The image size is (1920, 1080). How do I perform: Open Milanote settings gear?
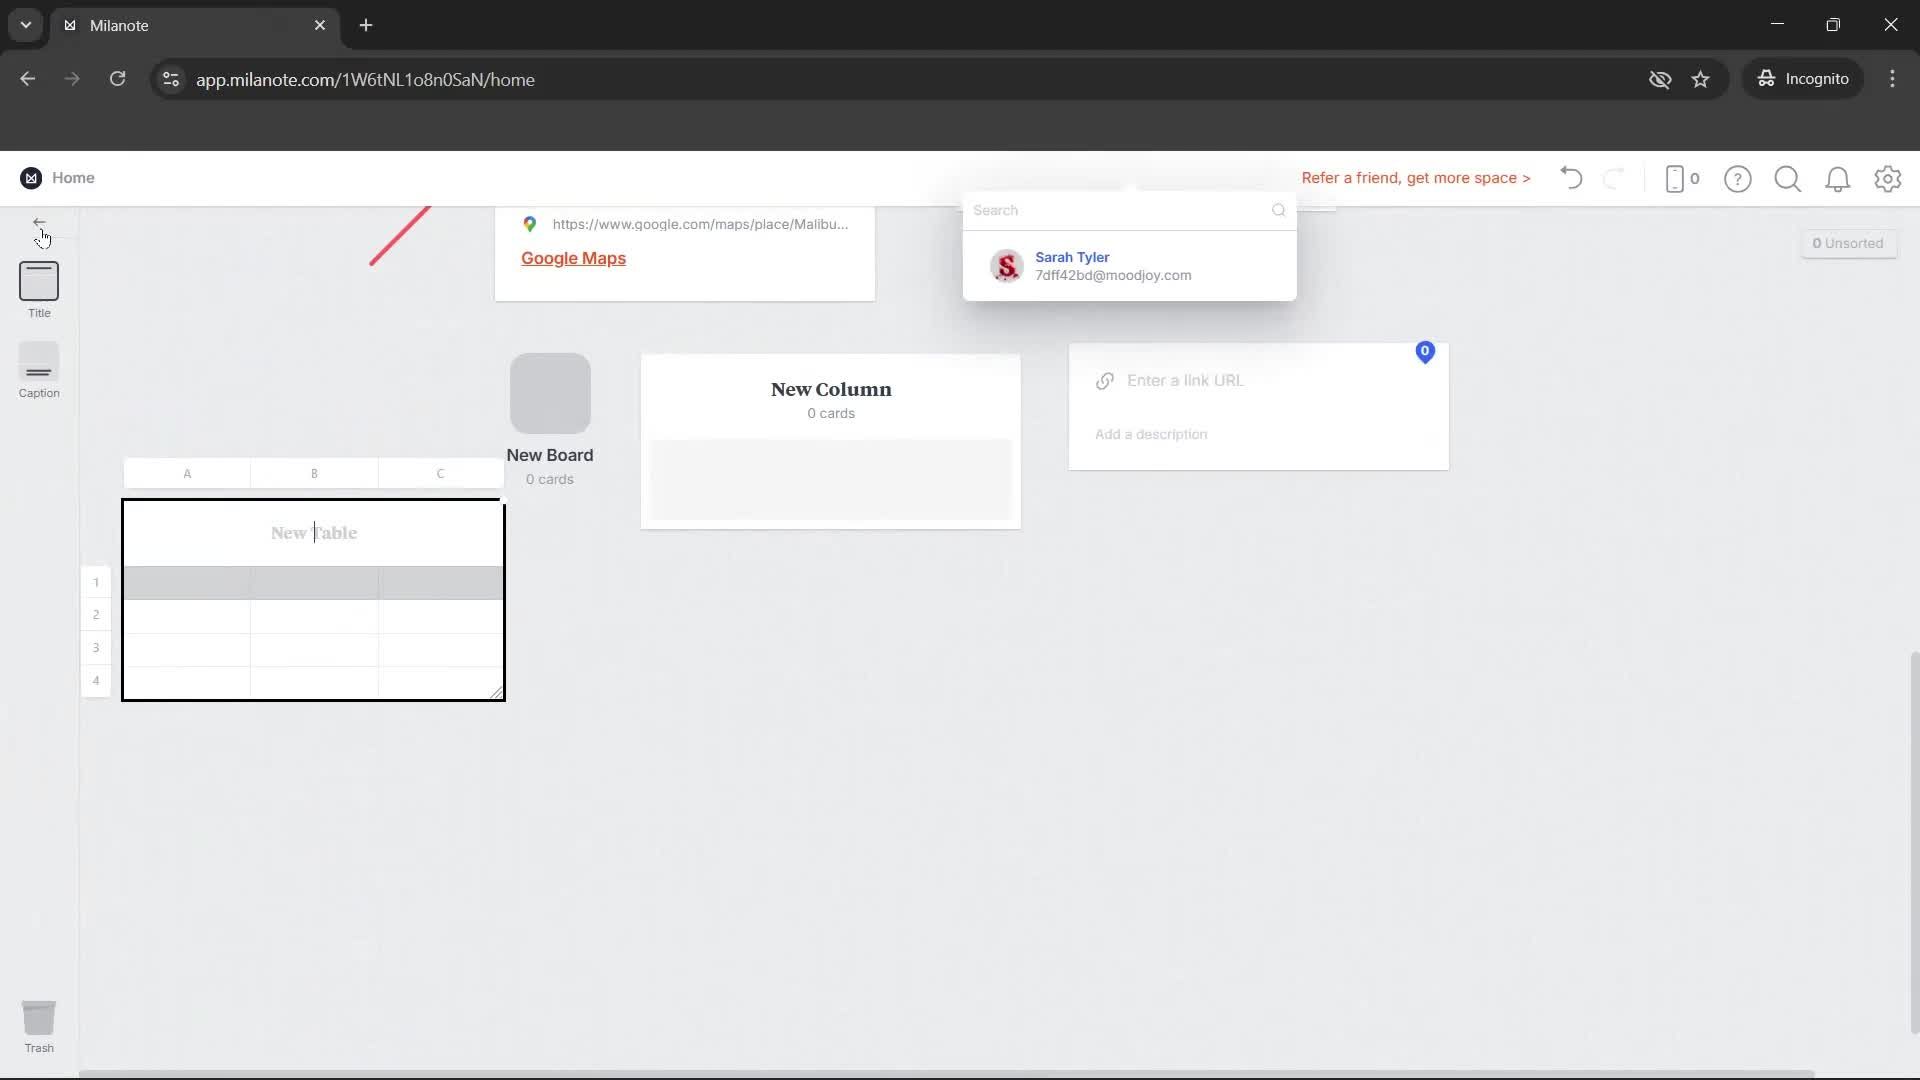coord(1888,178)
